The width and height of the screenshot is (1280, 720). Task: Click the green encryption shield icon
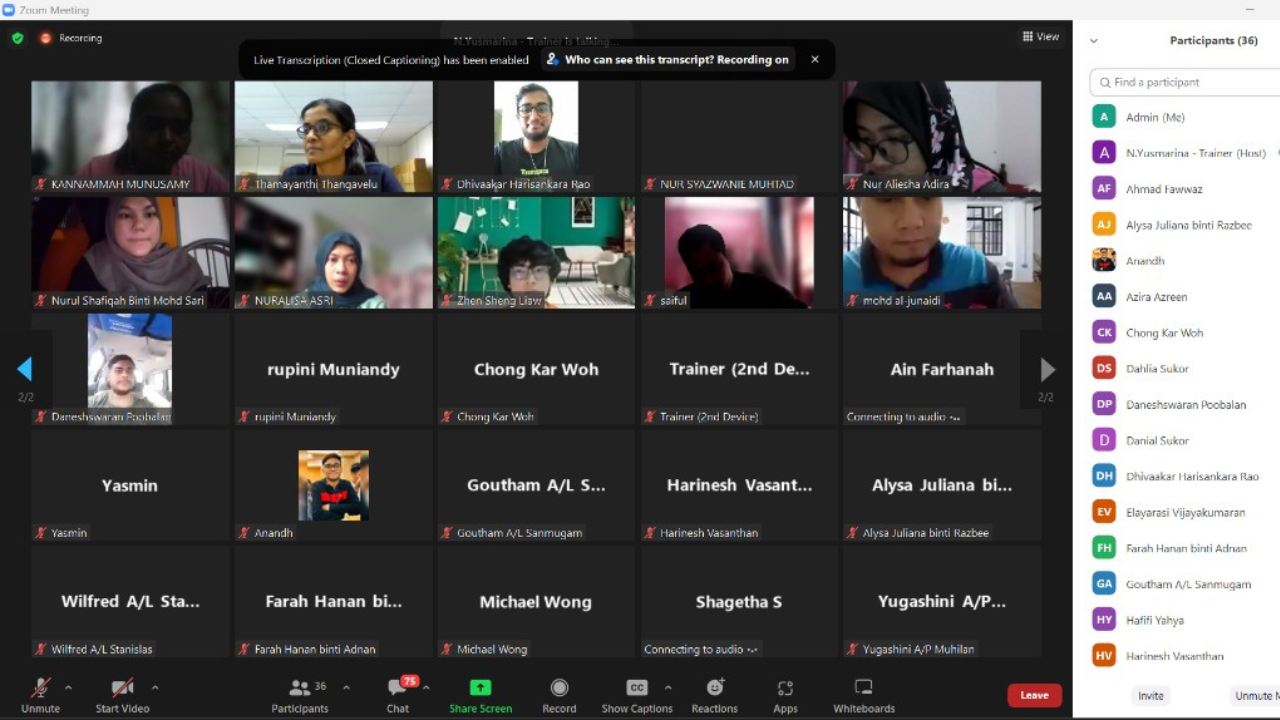(x=18, y=38)
